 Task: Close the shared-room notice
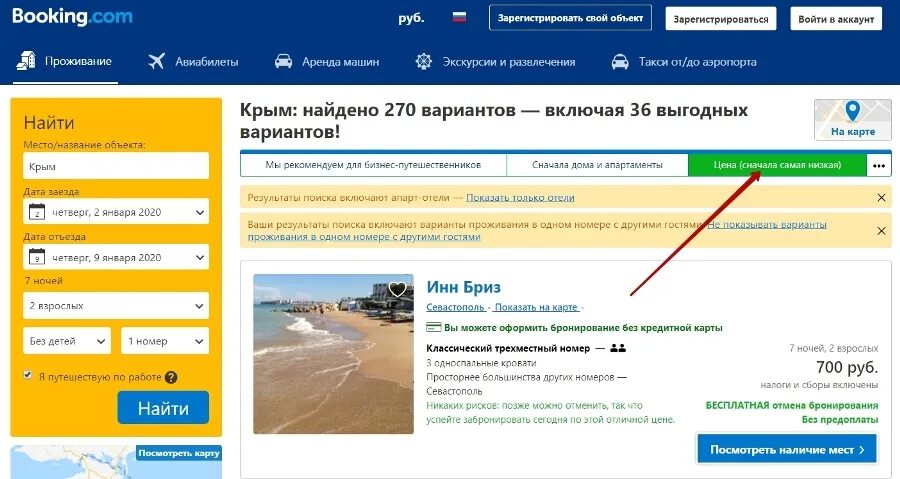point(881,231)
